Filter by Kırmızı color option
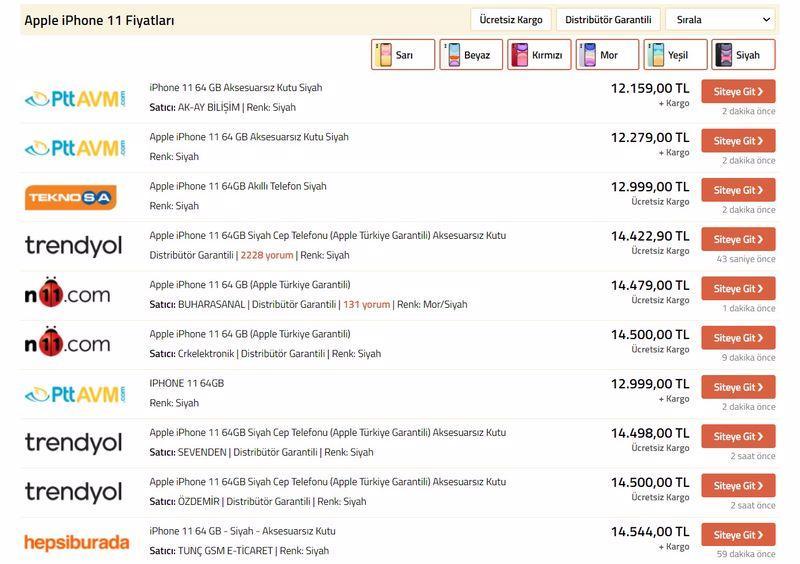 539,55
